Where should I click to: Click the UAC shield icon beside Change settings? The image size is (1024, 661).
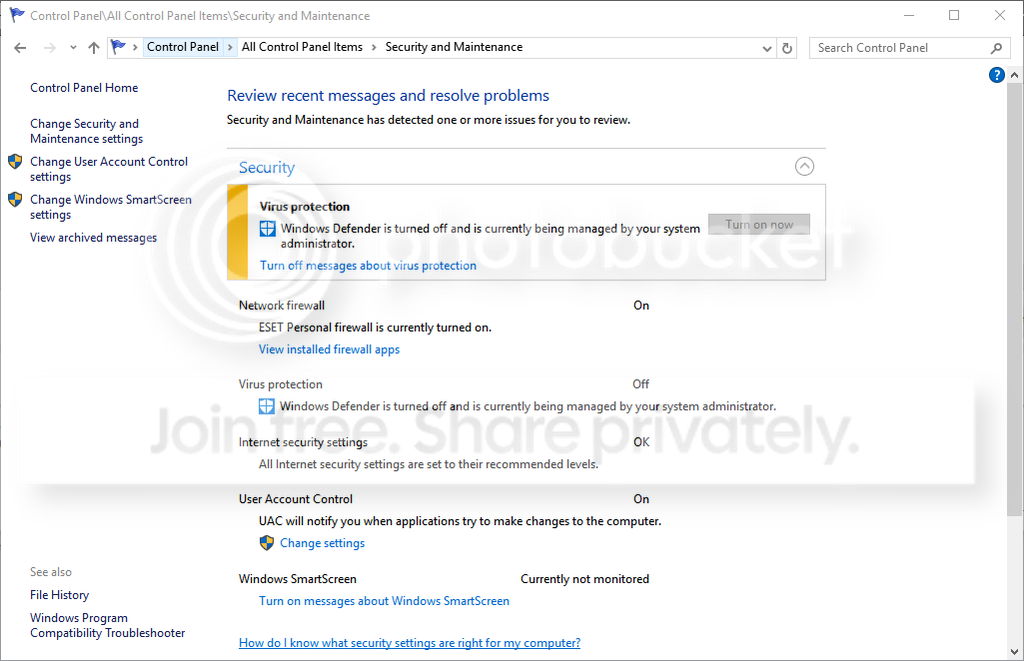[266, 543]
